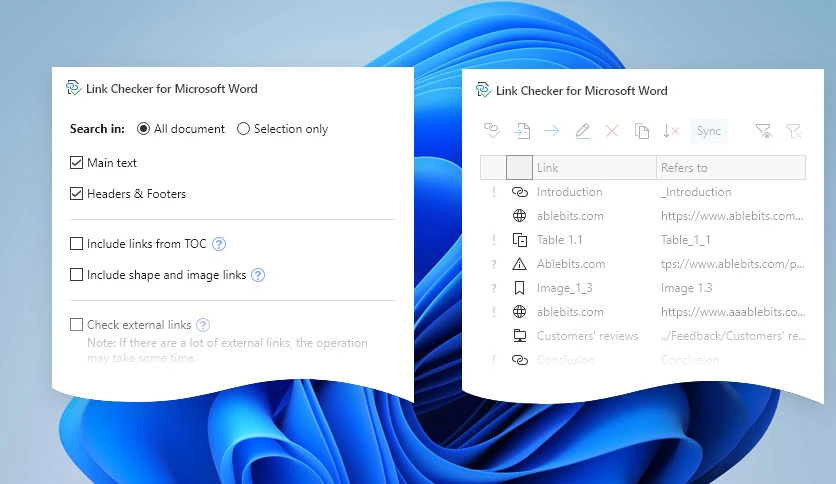The image size is (836, 484).
Task: Click the bookmark icon beside Image_1_3
Action: [x=519, y=288]
